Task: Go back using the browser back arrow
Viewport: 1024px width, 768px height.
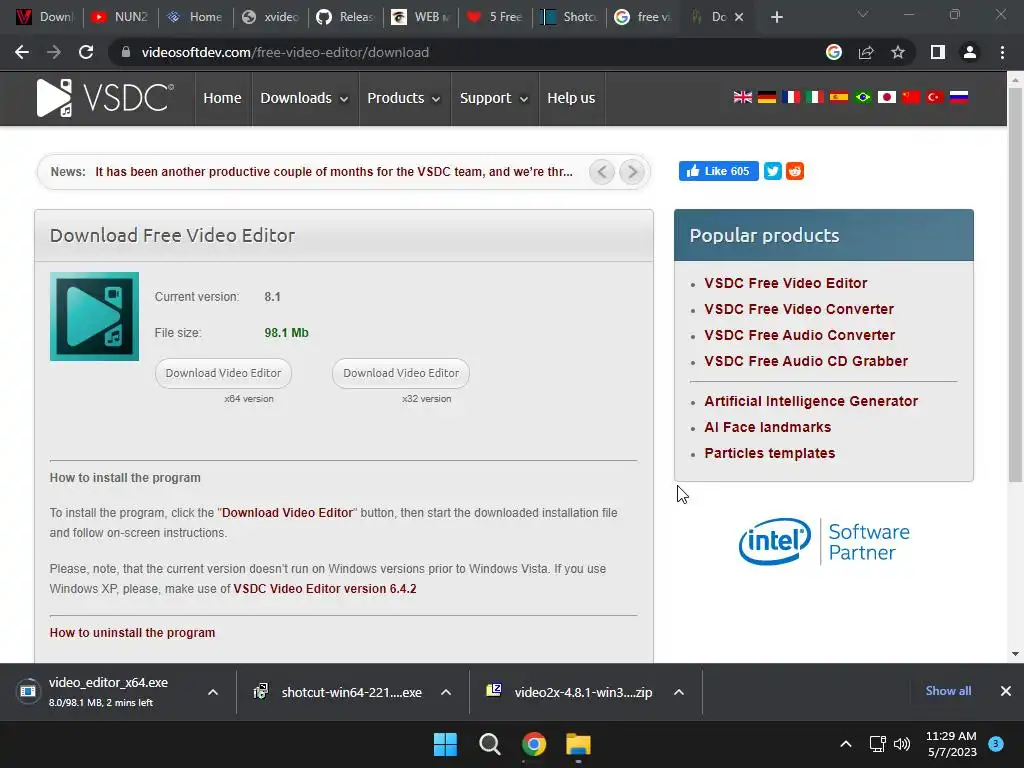Action: 22,52
